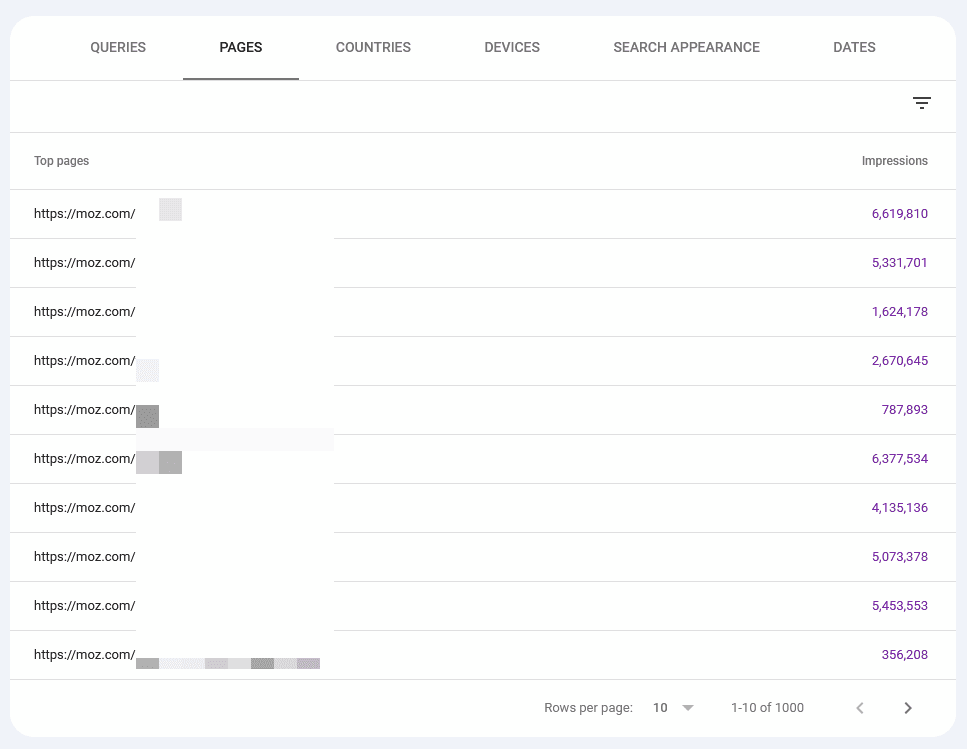
Task: Click the row with 6,377,534 impressions
Action: [x=85, y=459]
